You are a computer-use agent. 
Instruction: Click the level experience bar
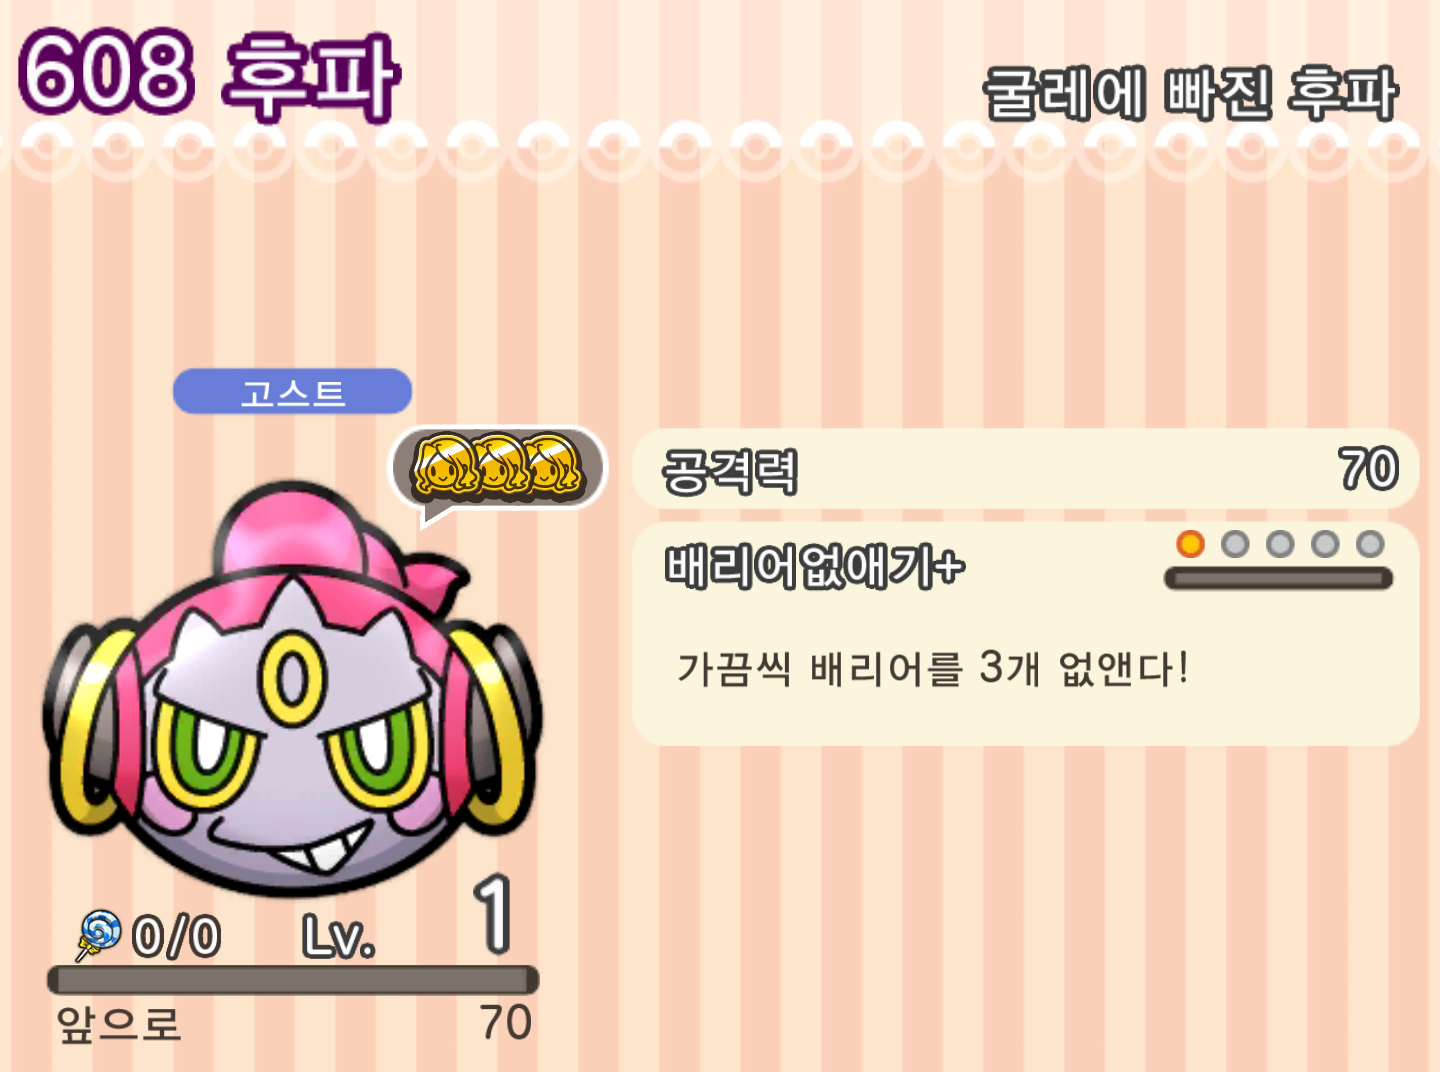tap(293, 979)
